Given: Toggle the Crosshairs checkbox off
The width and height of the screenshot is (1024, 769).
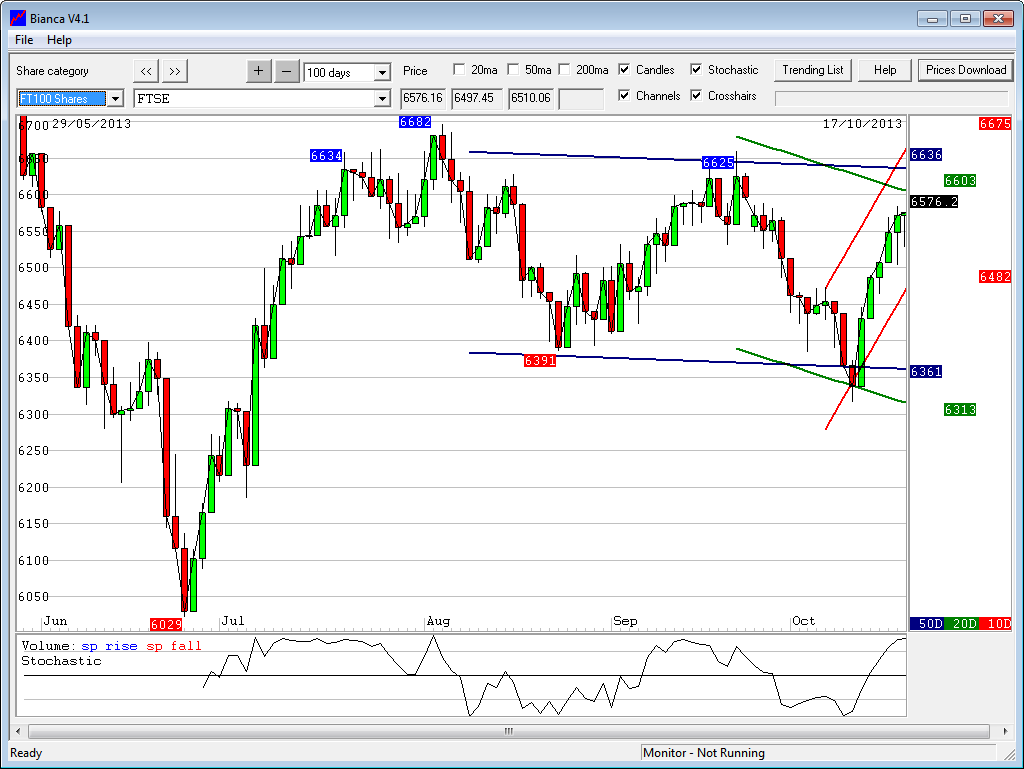Looking at the screenshot, I should (697, 96).
